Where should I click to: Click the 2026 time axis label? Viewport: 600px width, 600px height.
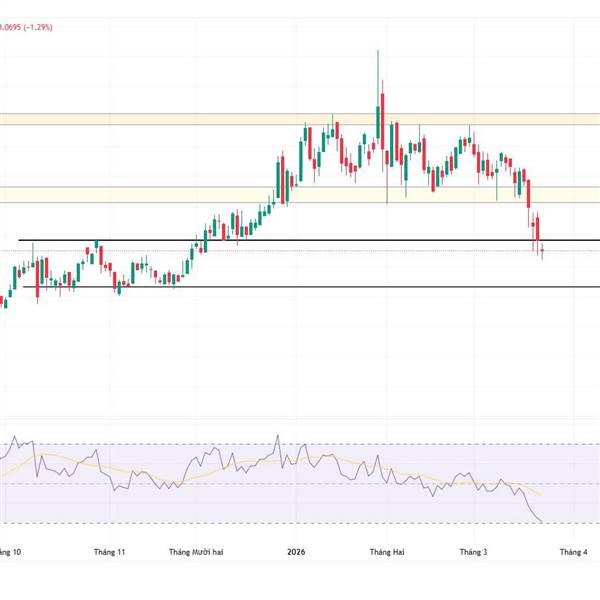tap(296, 551)
